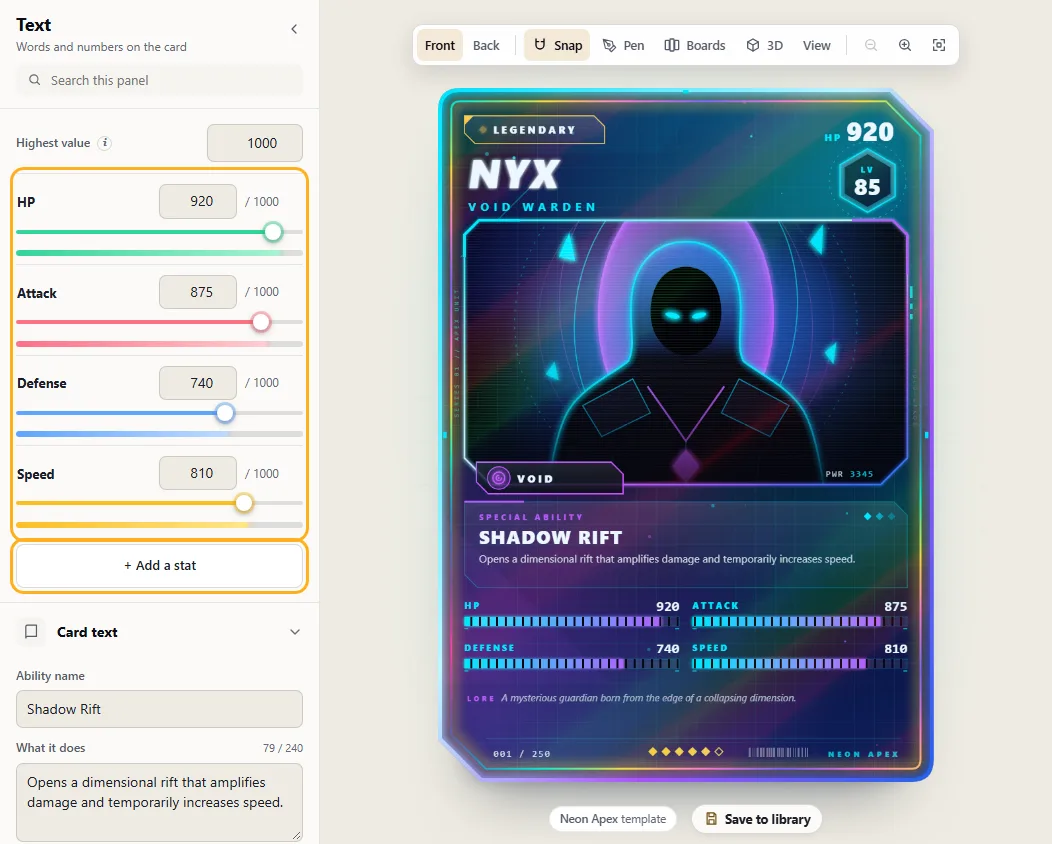Click the Boards map icon
Viewport: 1052px width, 844px height.
click(672, 45)
